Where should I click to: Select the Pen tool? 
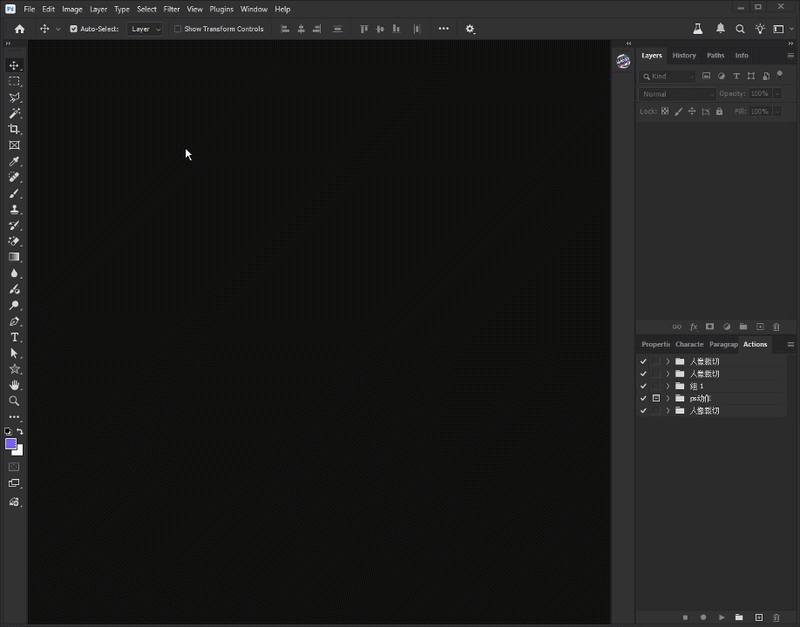pos(14,321)
